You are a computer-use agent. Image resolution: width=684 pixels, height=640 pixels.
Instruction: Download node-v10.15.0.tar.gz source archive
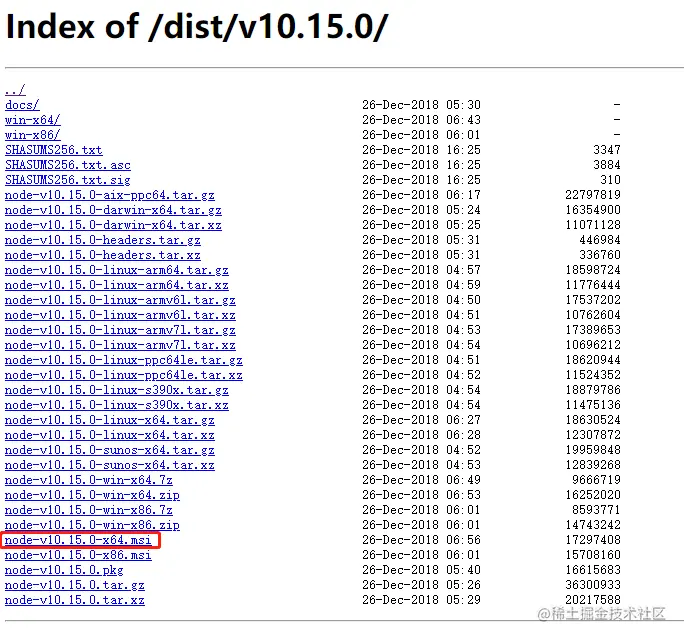[x=75, y=585]
